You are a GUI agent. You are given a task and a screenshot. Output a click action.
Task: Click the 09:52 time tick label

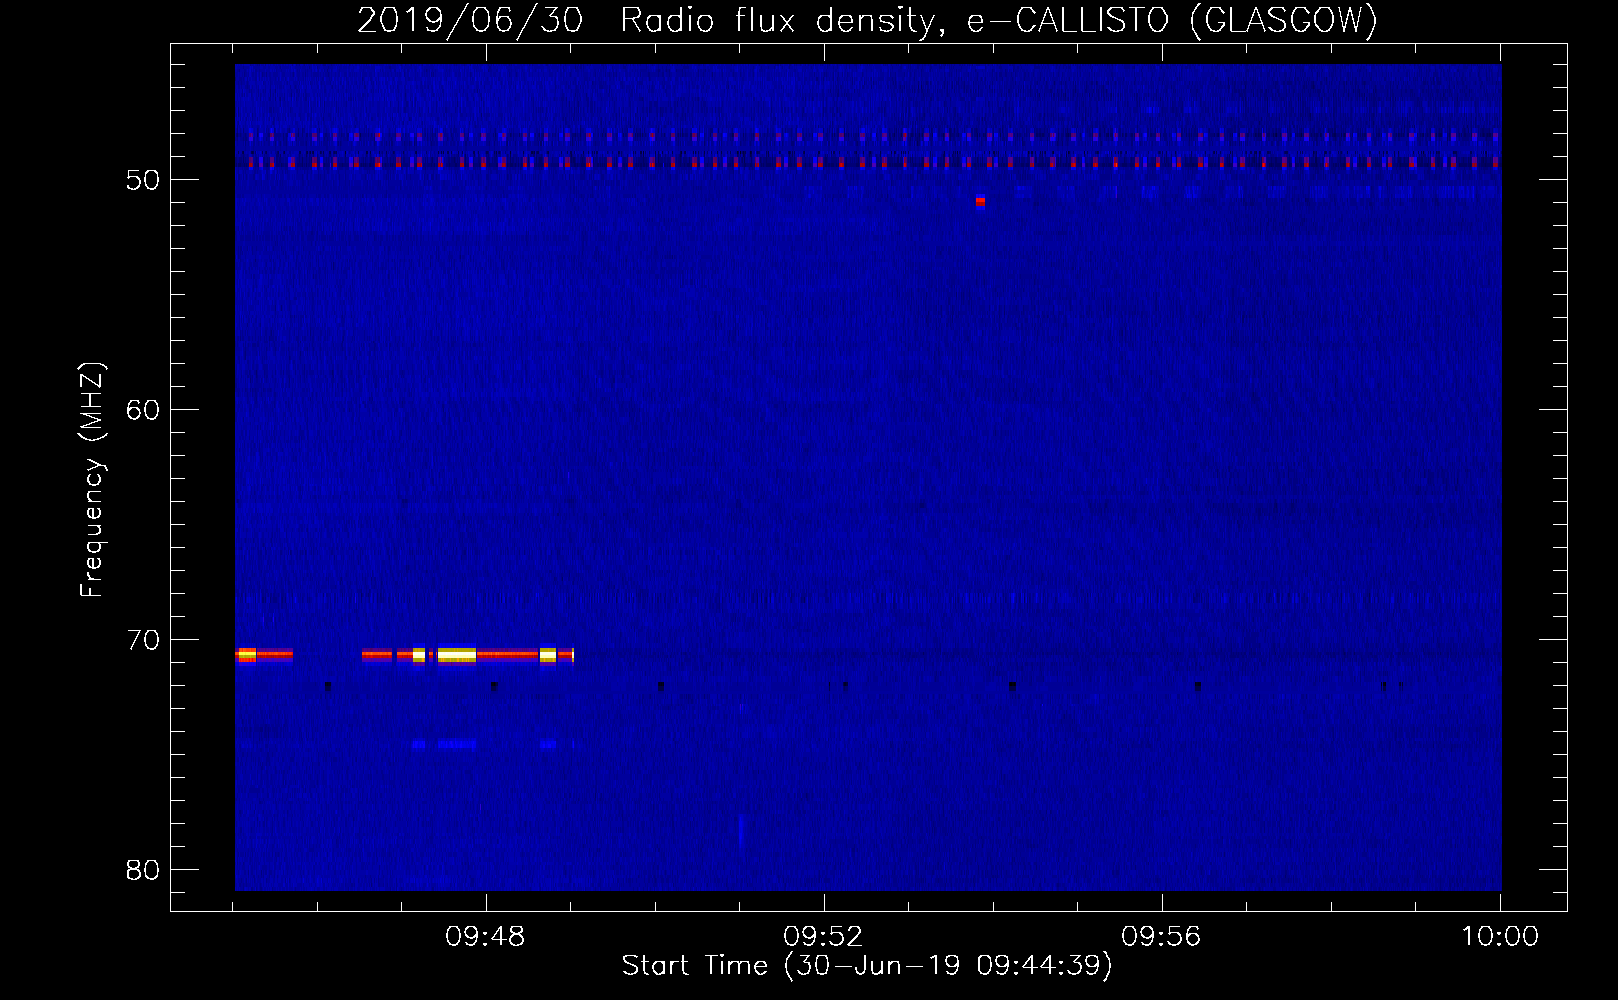pyautogui.click(x=823, y=937)
